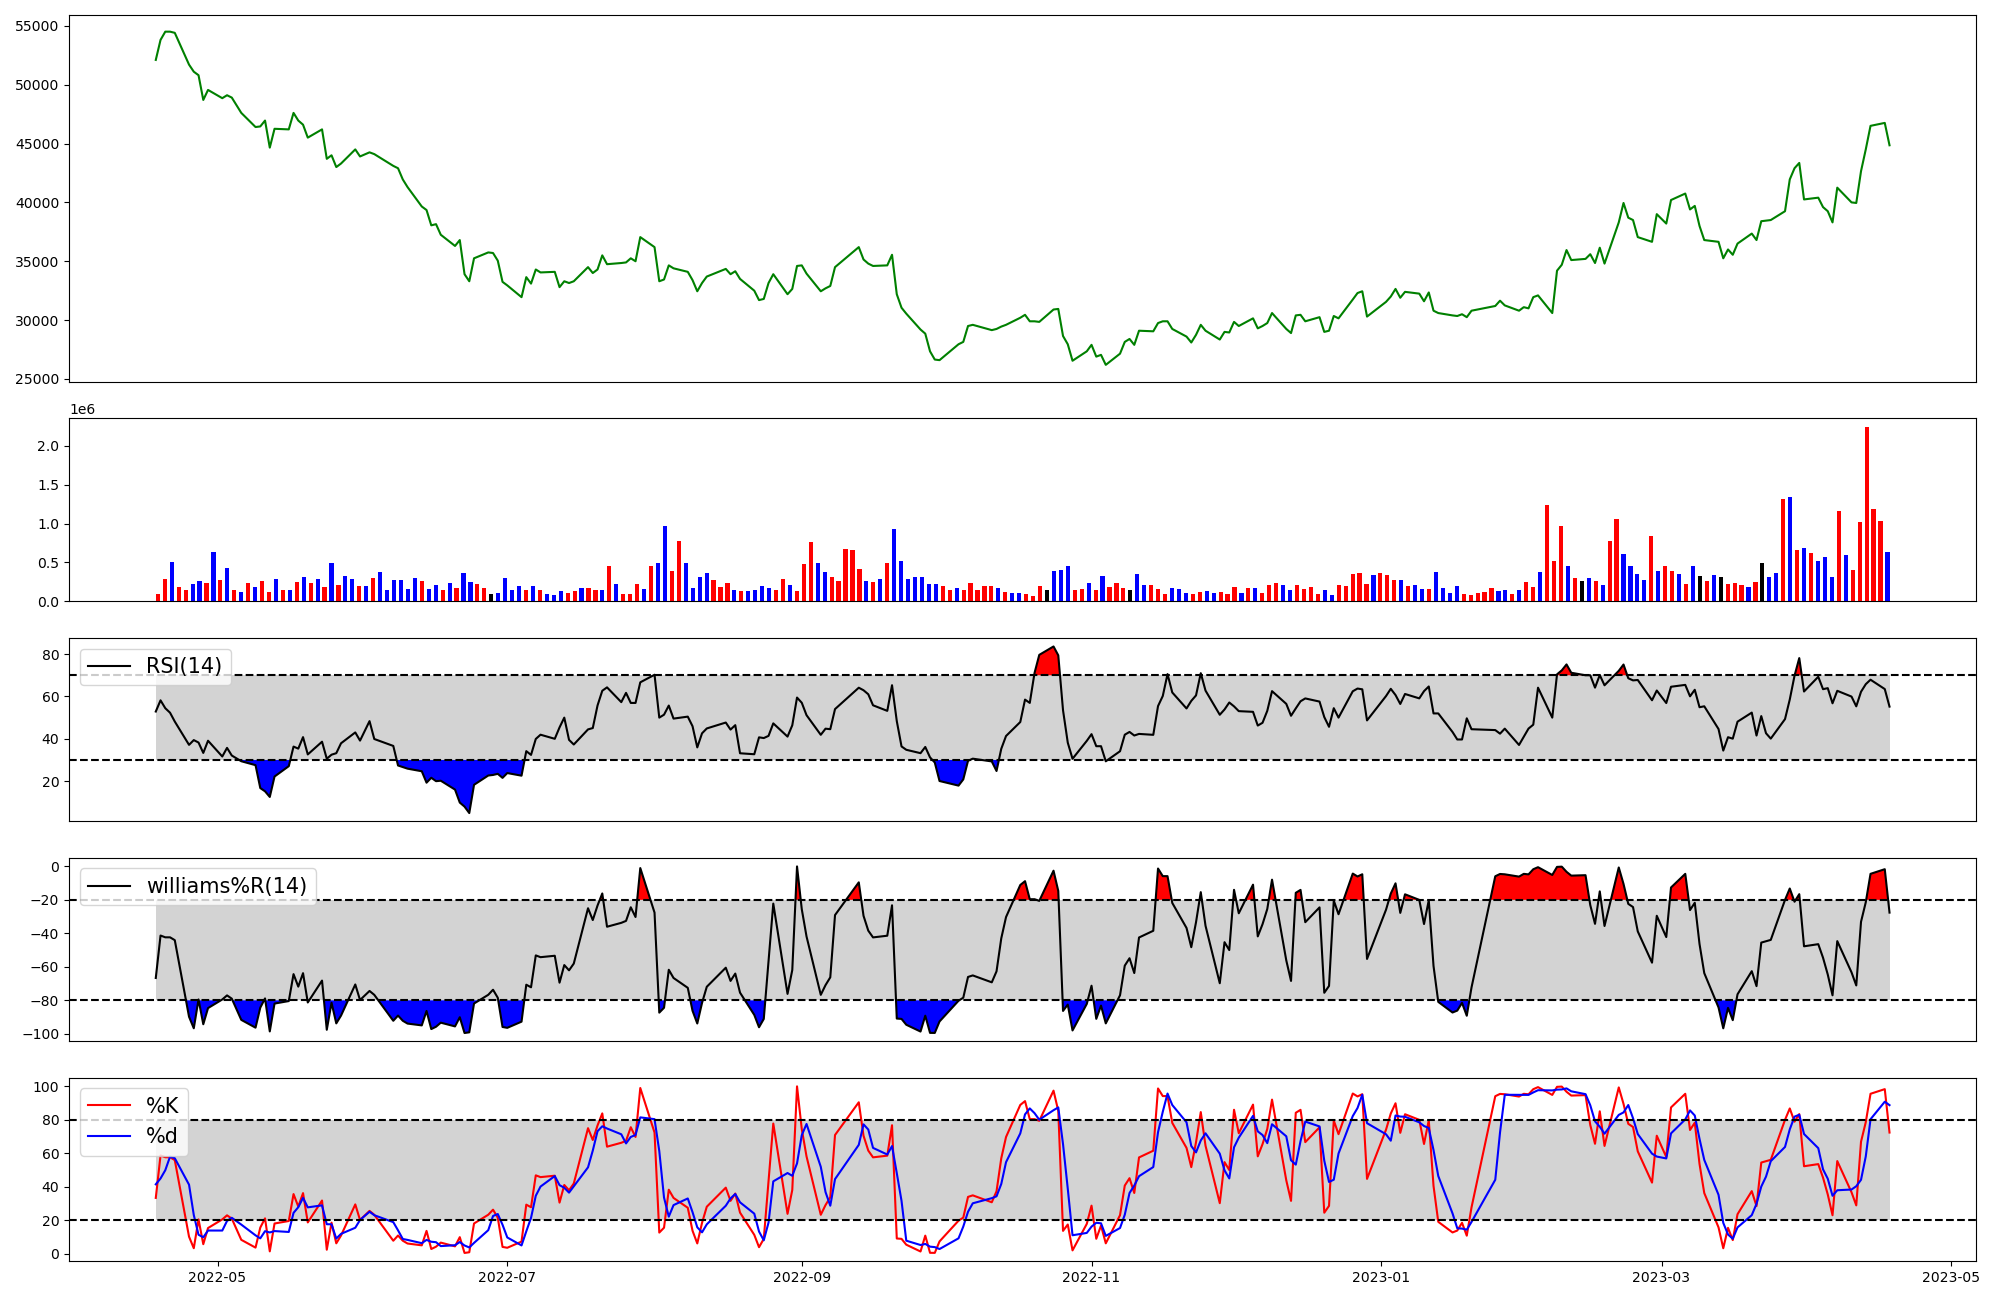This screenshot has height=1300, width=2000.
Task: Click the 2022-05 x-axis date label
Action: tap(217, 1277)
